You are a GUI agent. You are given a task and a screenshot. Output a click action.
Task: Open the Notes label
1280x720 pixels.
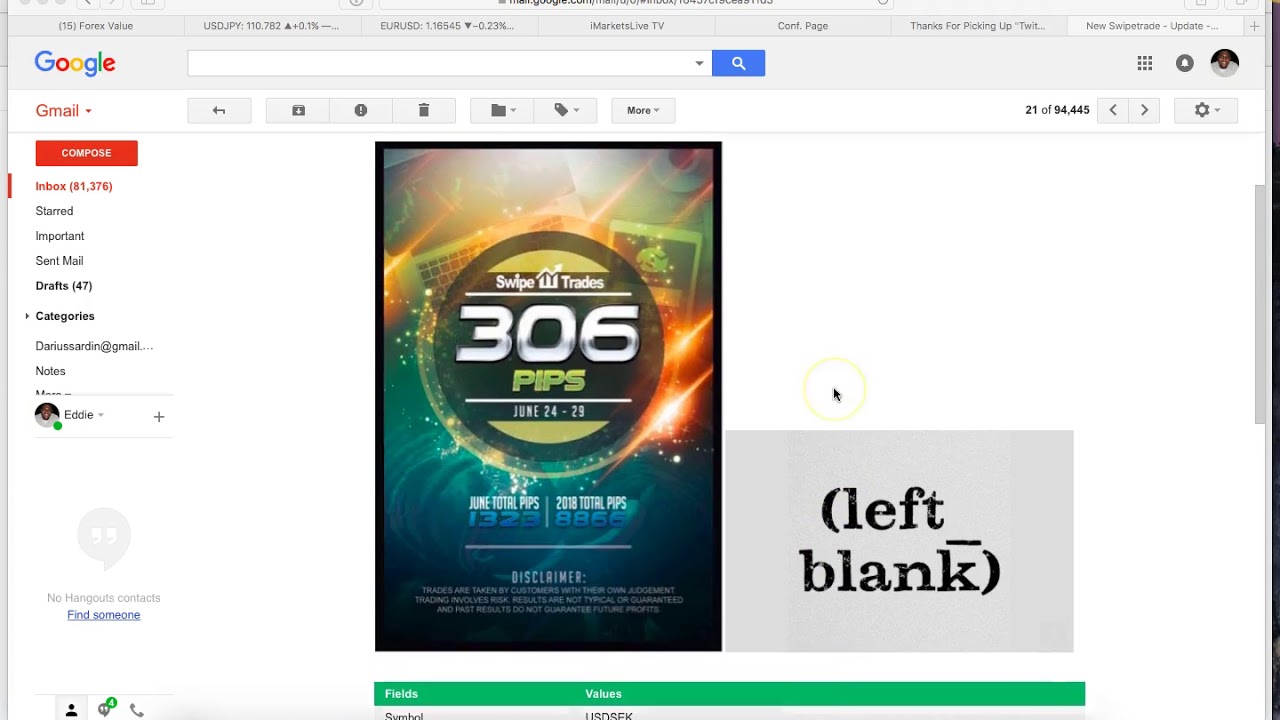(50, 371)
